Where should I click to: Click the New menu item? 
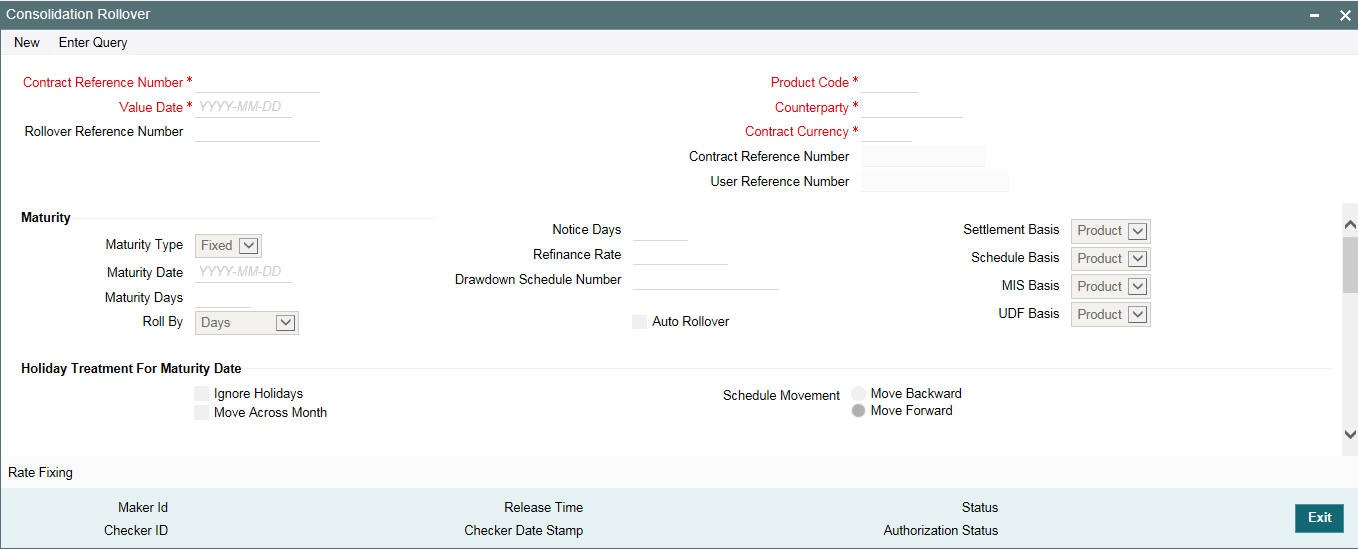[27, 42]
